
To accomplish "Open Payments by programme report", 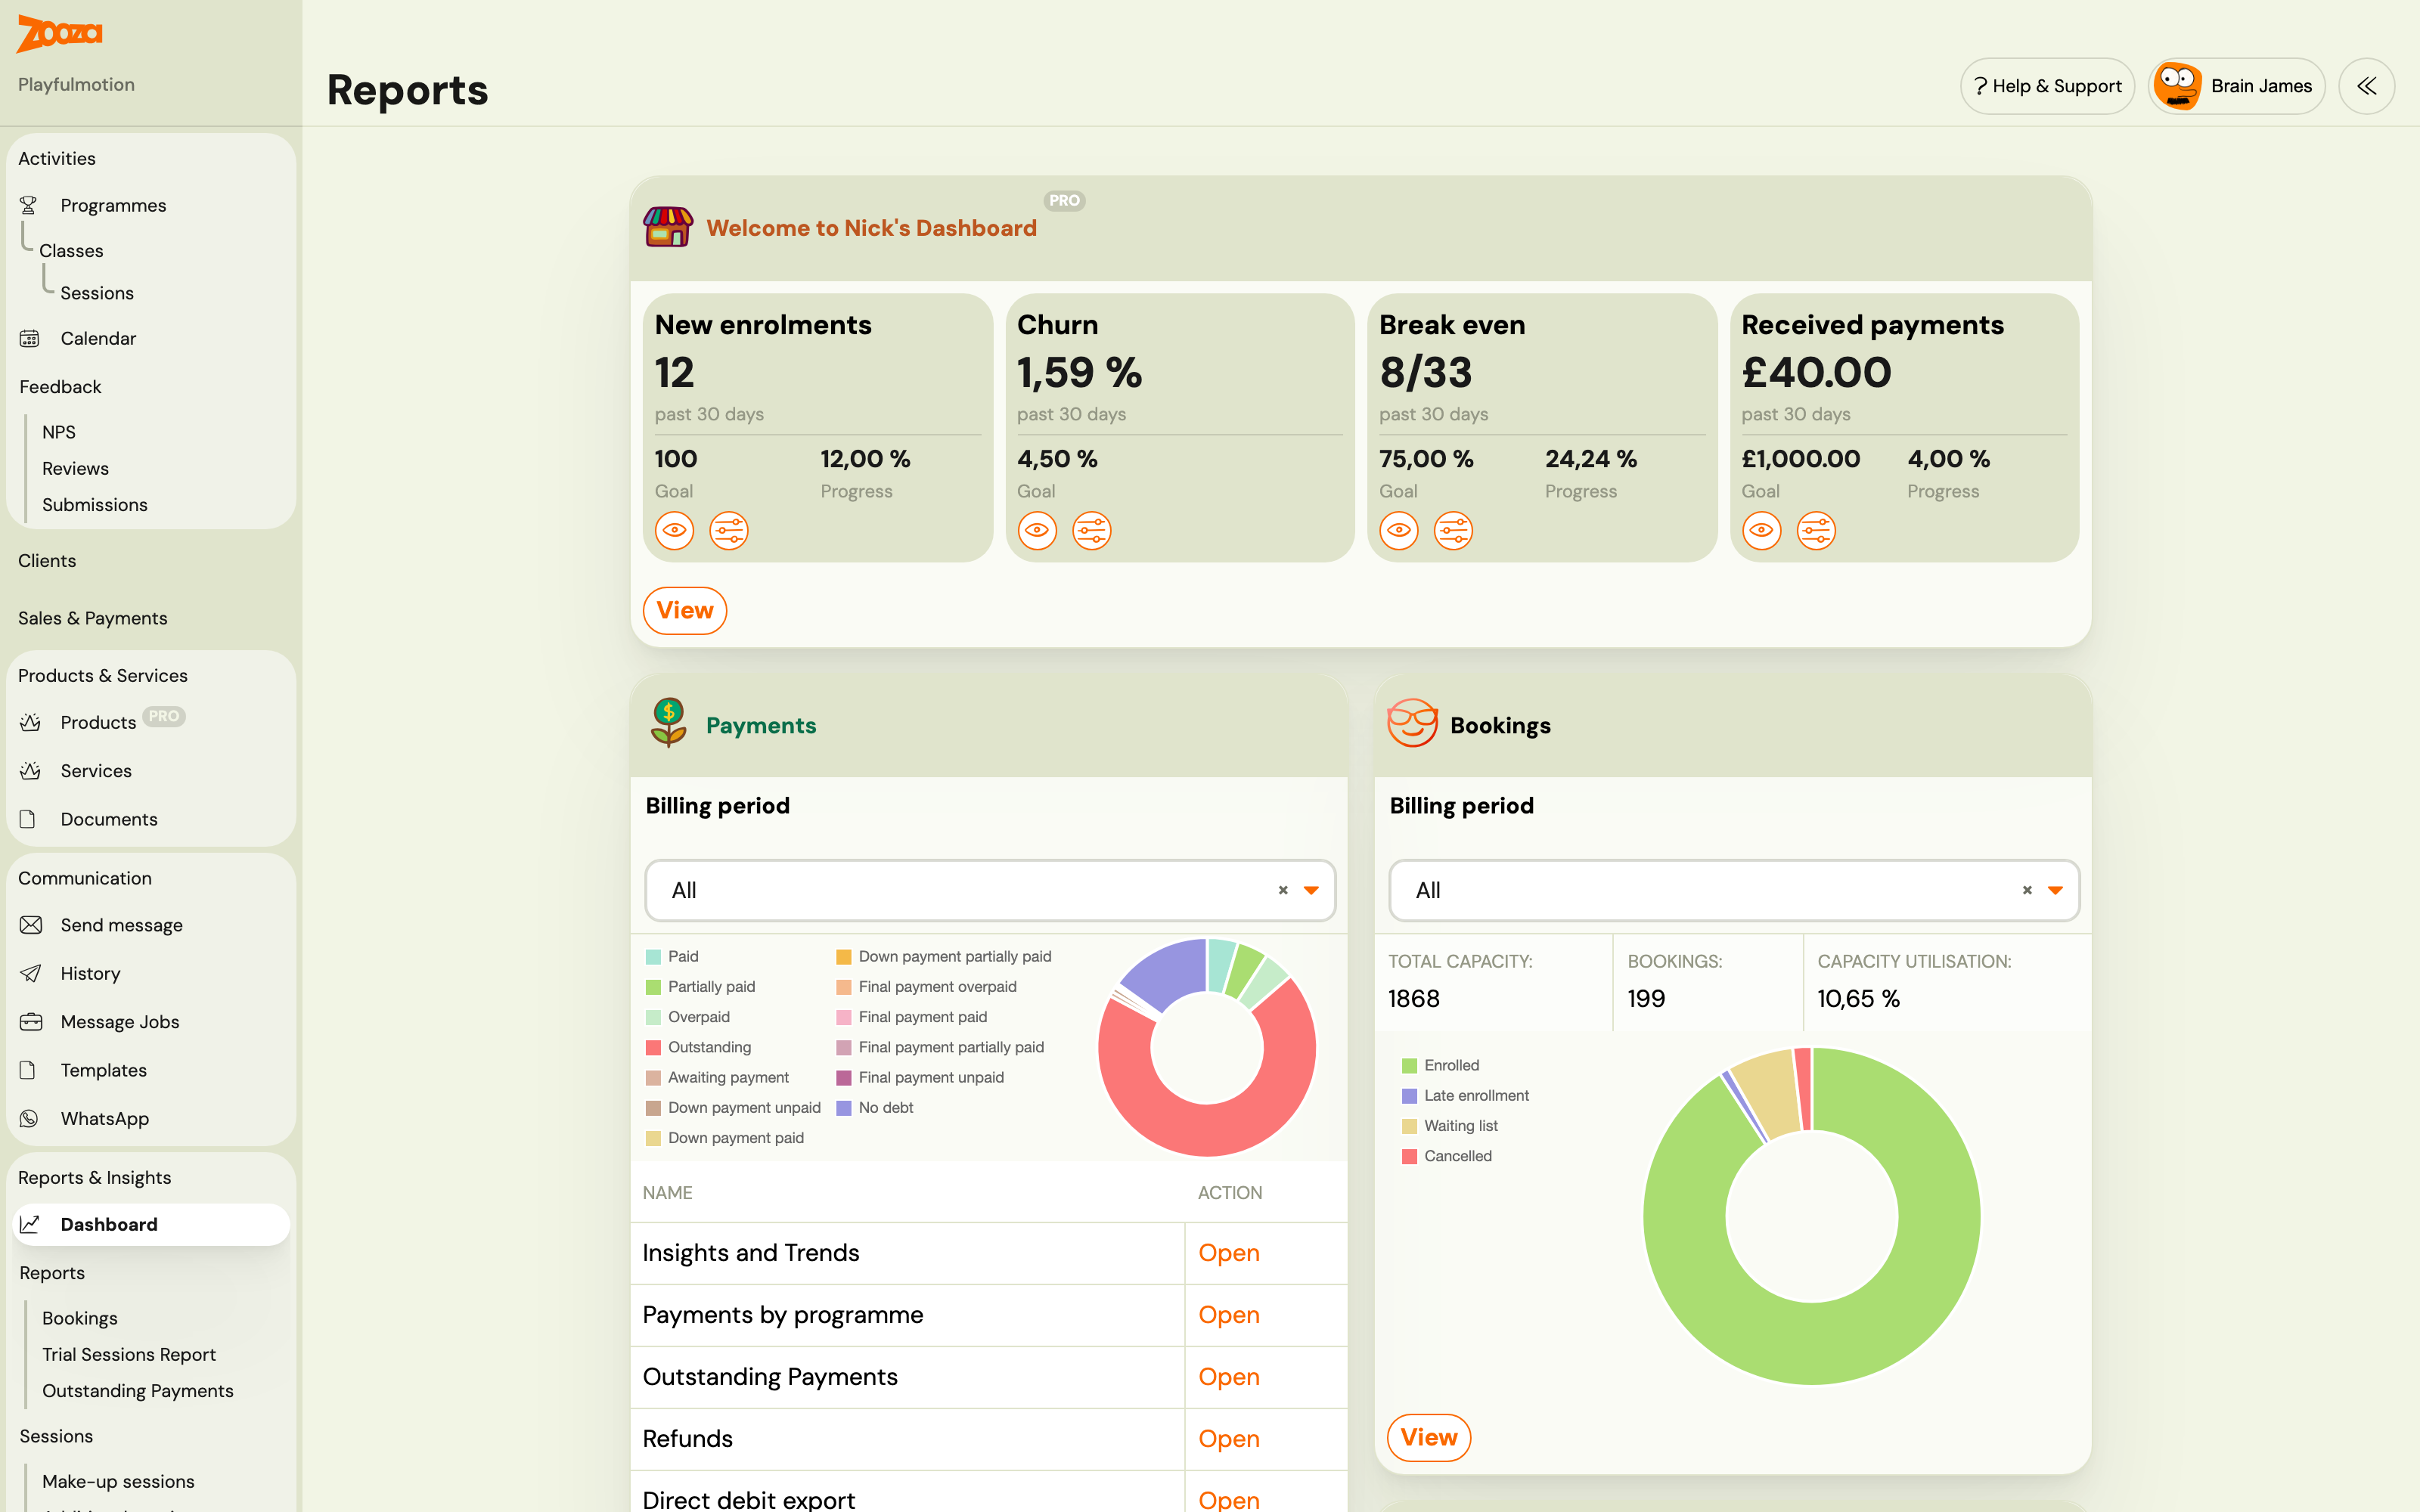I will pyautogui.click(x=1228, y=1315).
